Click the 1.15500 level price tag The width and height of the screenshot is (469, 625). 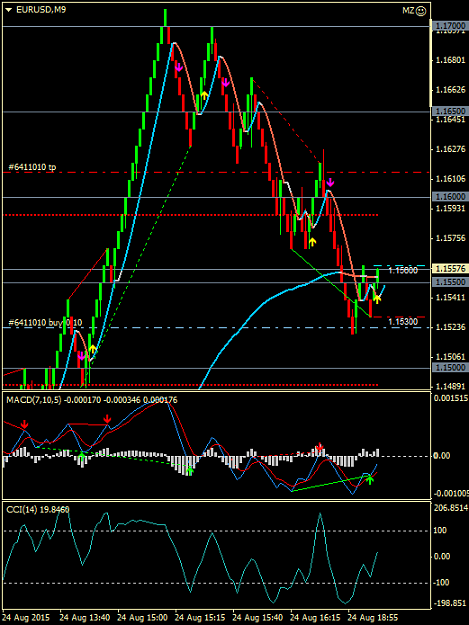click(x=450, y=282)
